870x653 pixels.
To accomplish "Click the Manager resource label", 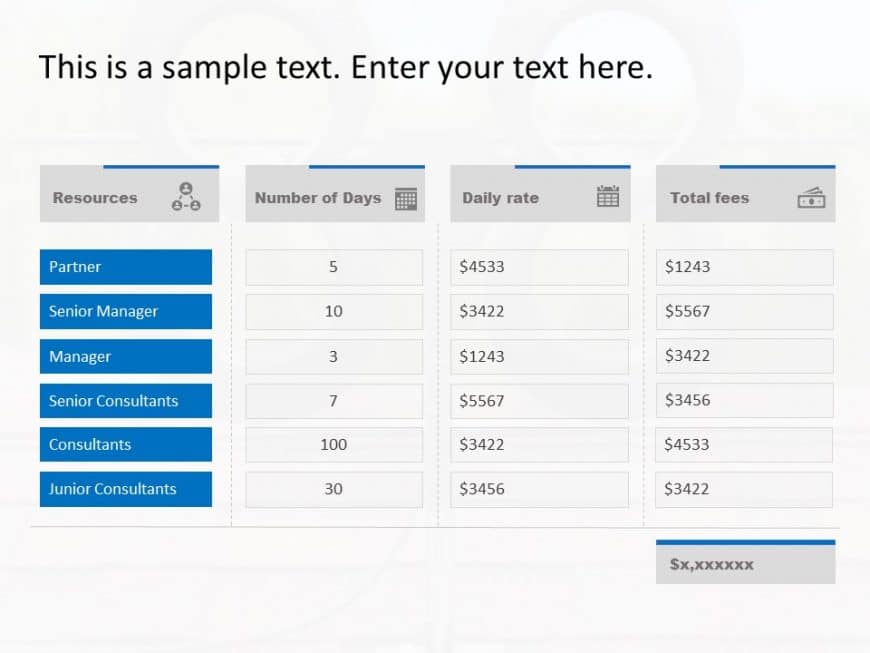I will pyautogui.click(x=81, y=356).
